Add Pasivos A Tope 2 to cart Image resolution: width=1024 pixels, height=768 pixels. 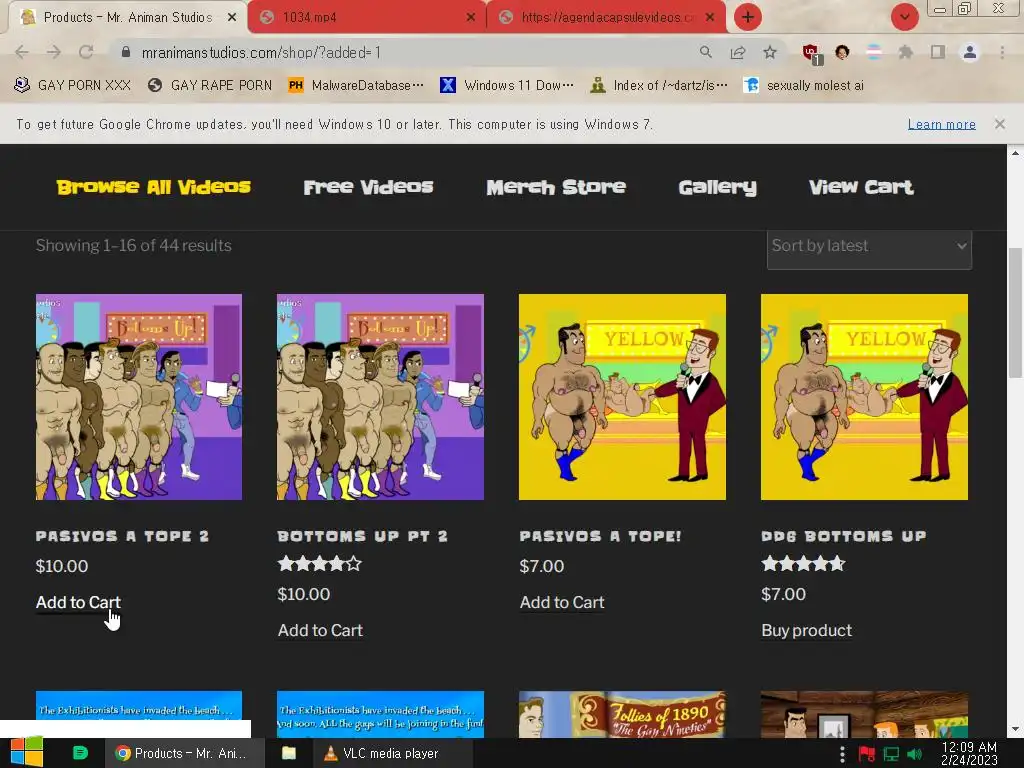coord(78,602)
